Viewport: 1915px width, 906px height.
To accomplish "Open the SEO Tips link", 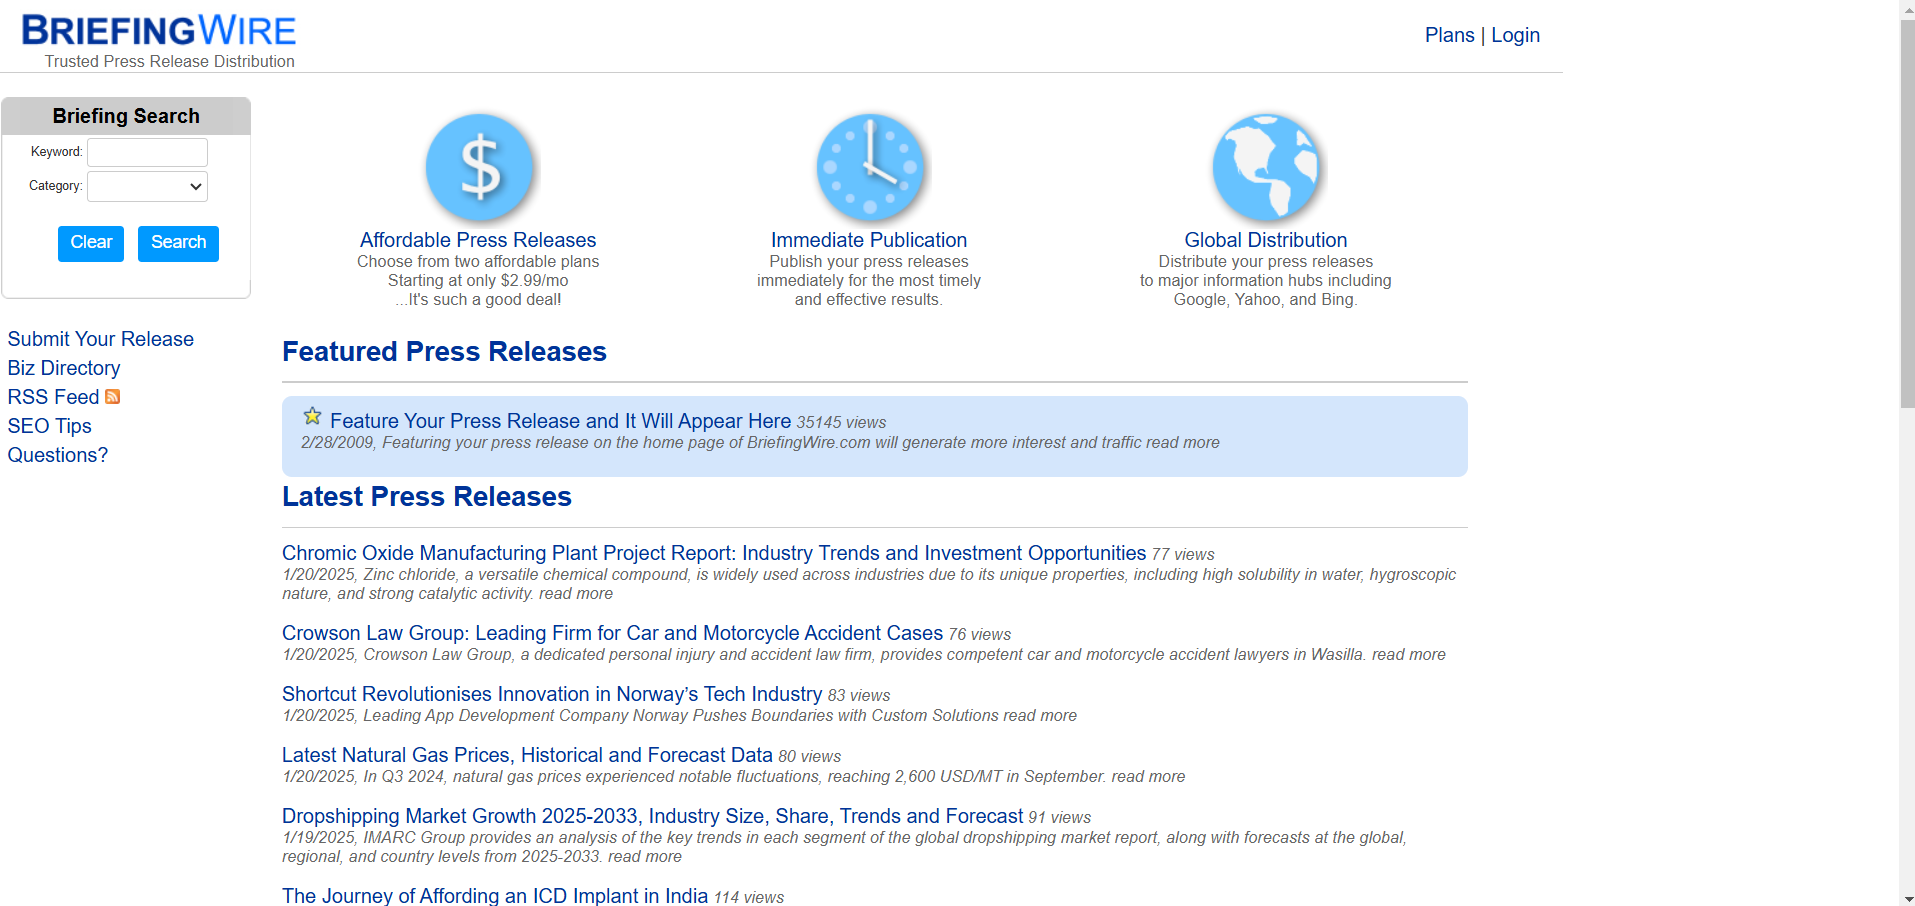I will [49, 426].
